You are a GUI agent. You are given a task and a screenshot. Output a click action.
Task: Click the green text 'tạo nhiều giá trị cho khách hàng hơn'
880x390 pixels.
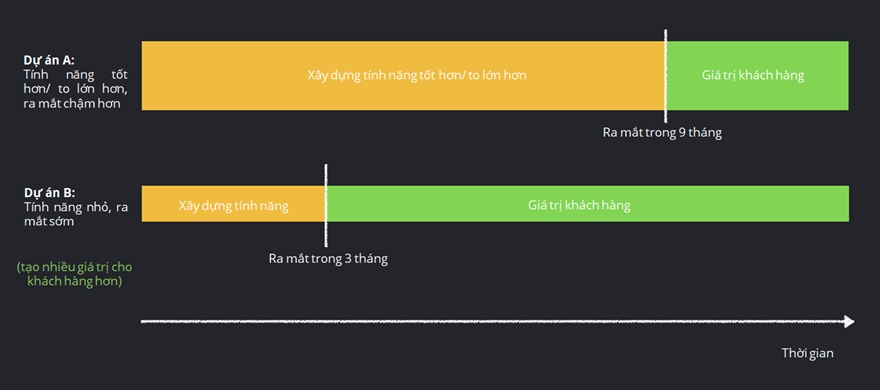(75, 274)
